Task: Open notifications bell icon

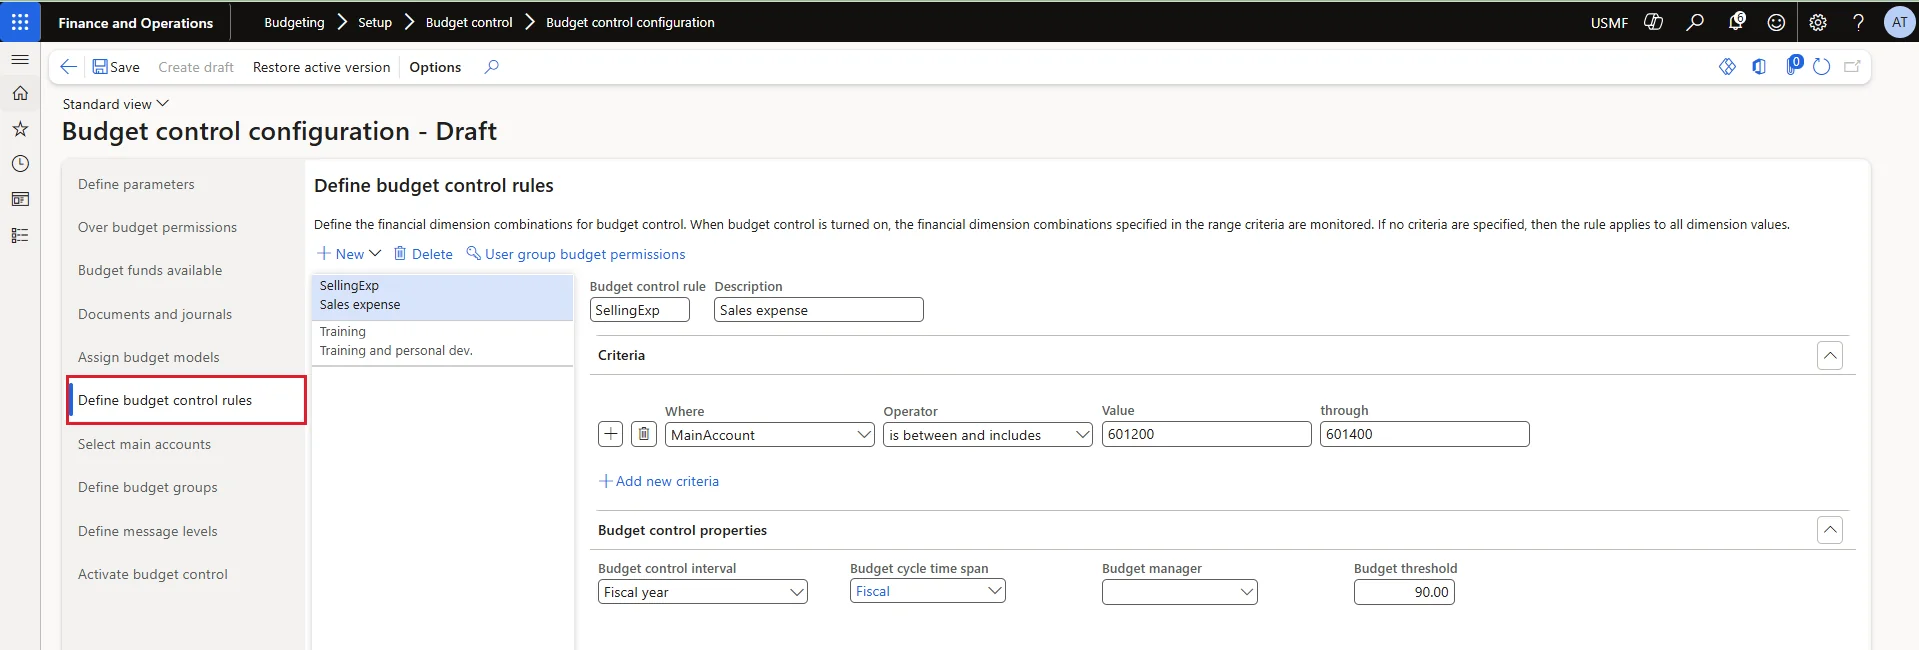Action: 1736,22
